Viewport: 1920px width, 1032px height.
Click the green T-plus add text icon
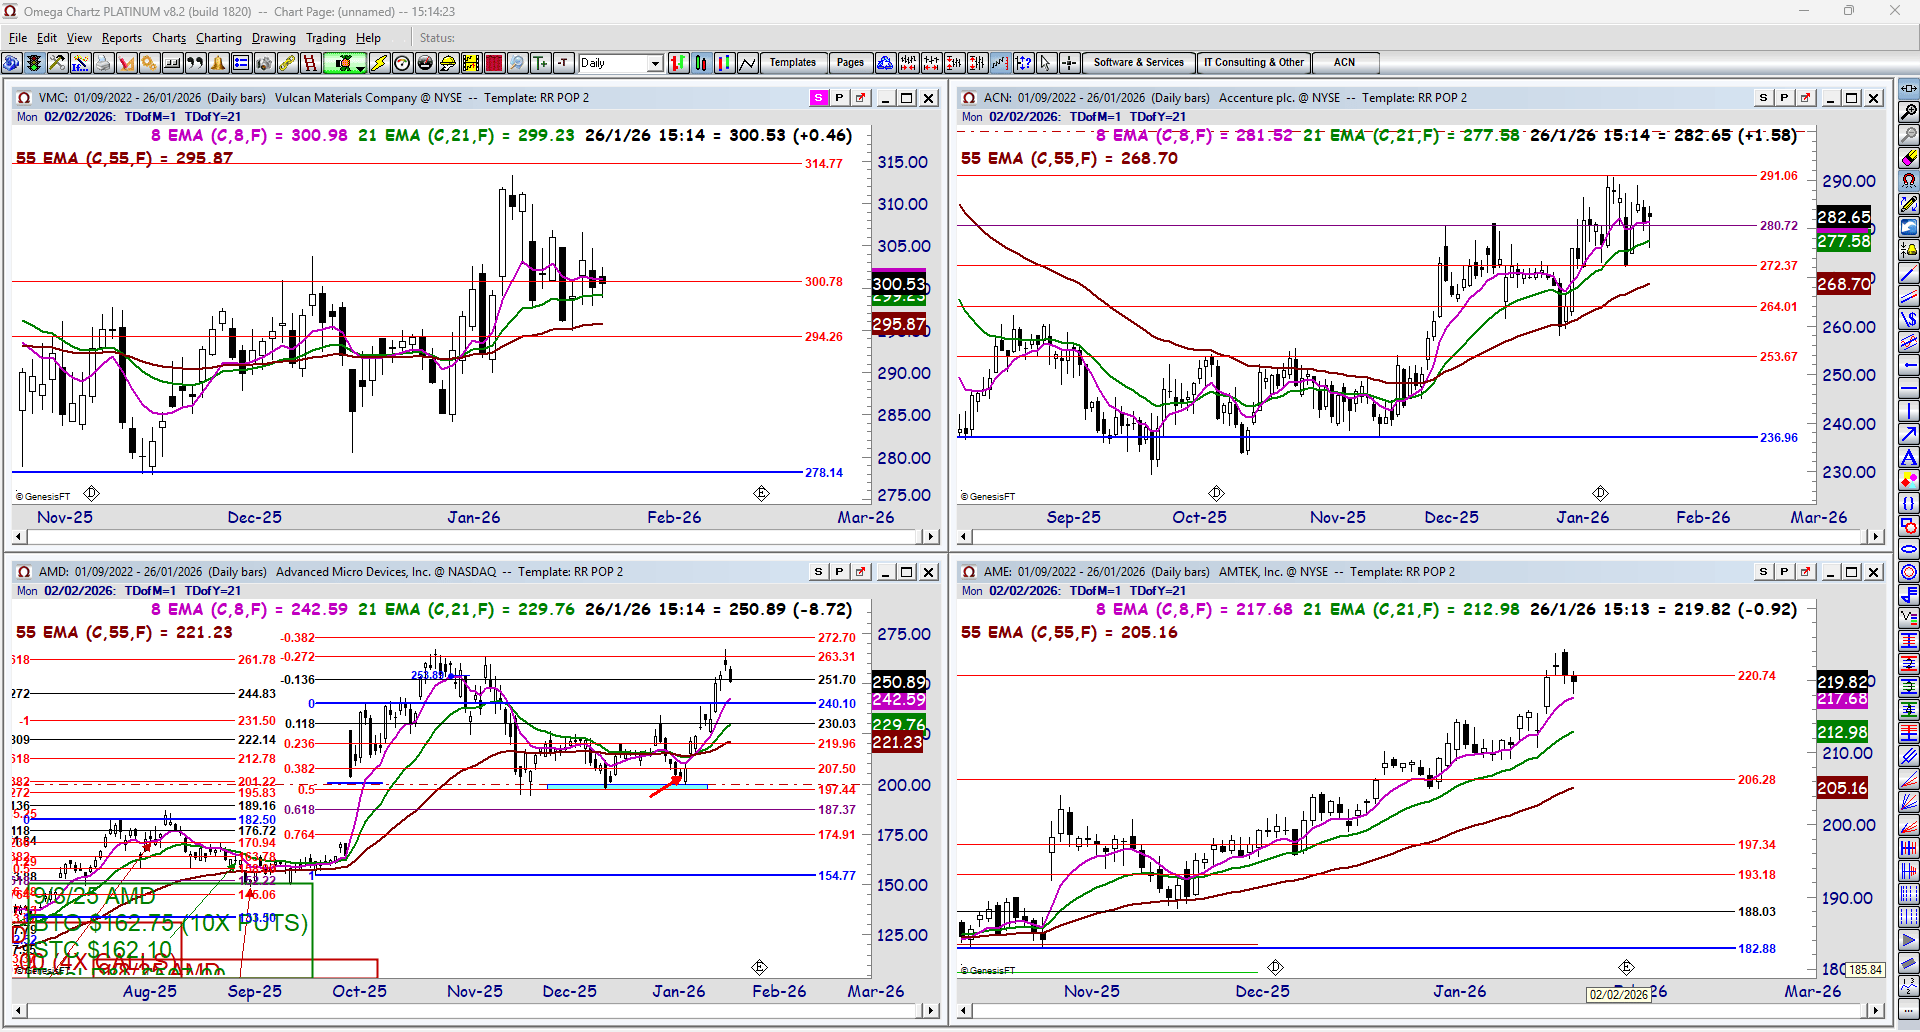coord(540,63)
